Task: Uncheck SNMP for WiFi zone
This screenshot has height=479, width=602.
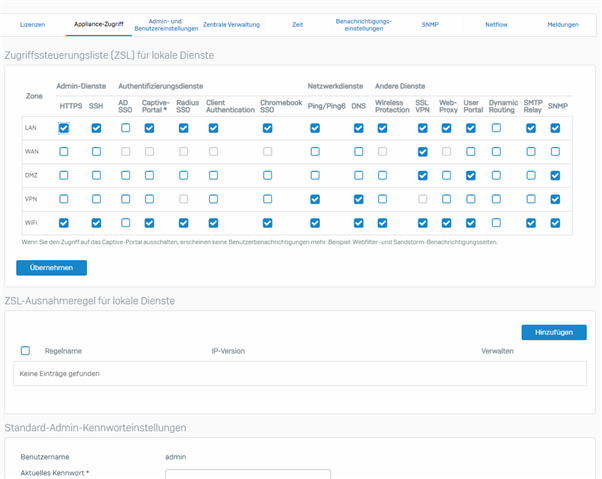Action: [x=555, y=223]
